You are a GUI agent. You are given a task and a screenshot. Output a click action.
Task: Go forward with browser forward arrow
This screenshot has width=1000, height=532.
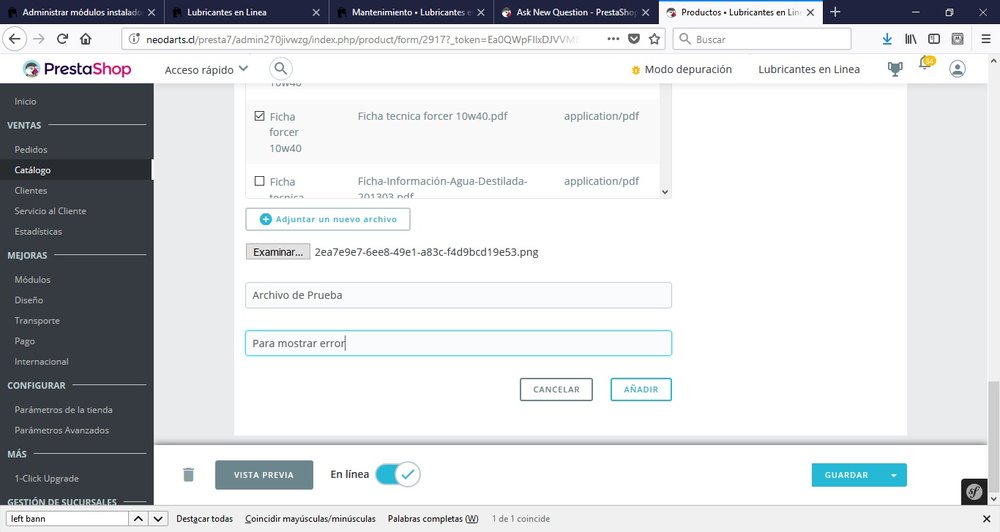pos(39,39)
